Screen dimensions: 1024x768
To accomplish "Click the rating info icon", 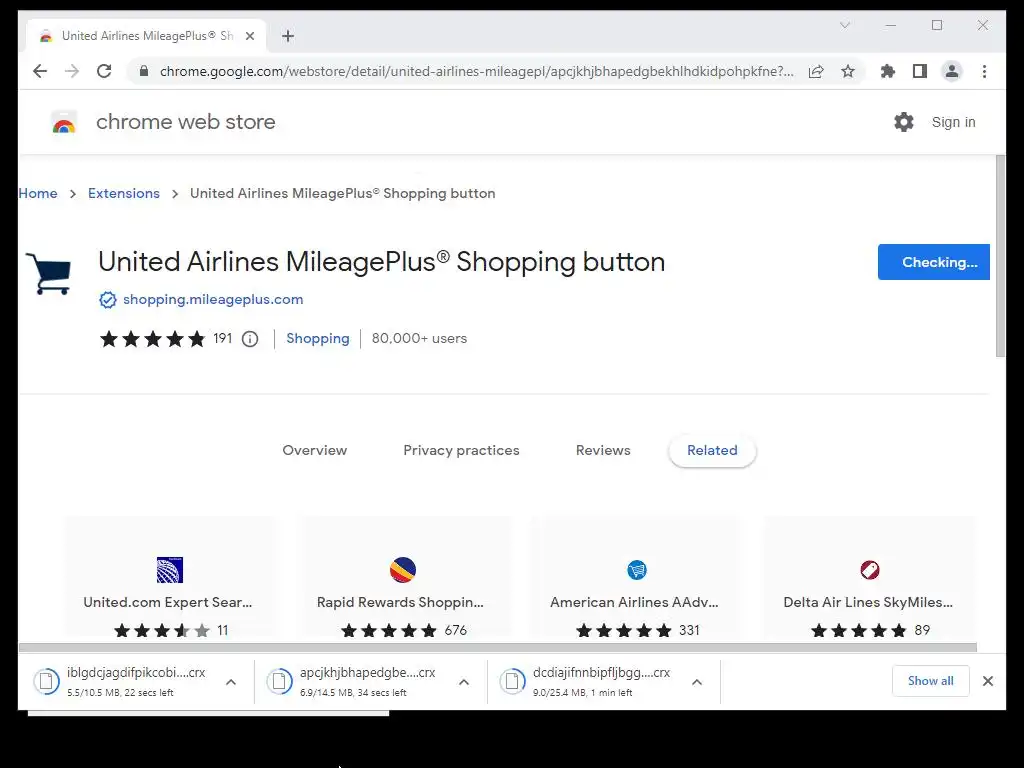I will pyautogui.click(x=250, y=339).
